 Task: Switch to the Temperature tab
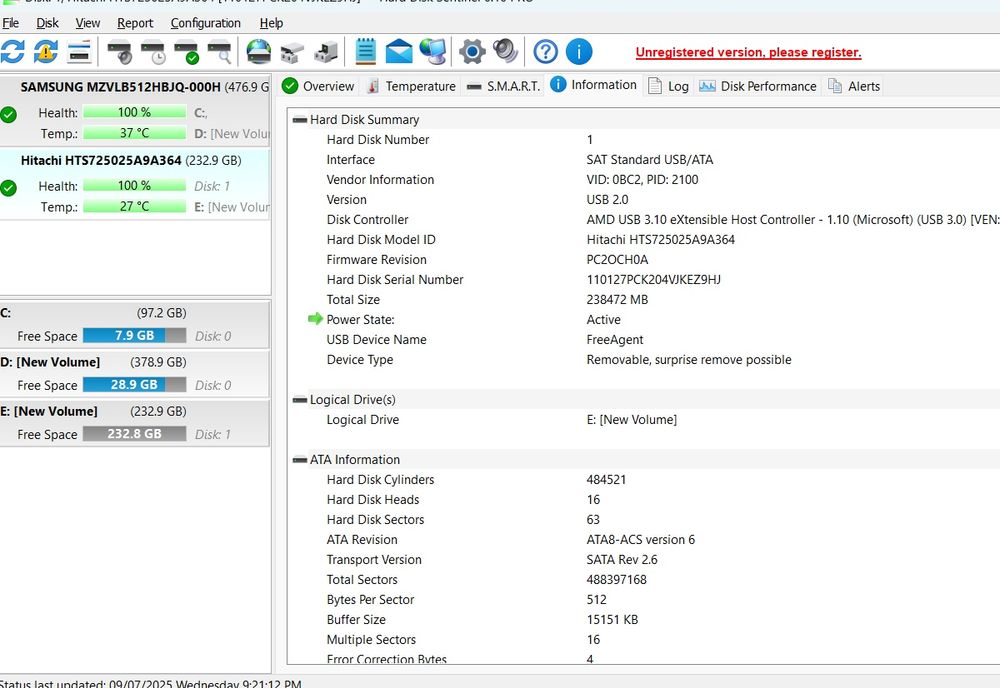411,86
